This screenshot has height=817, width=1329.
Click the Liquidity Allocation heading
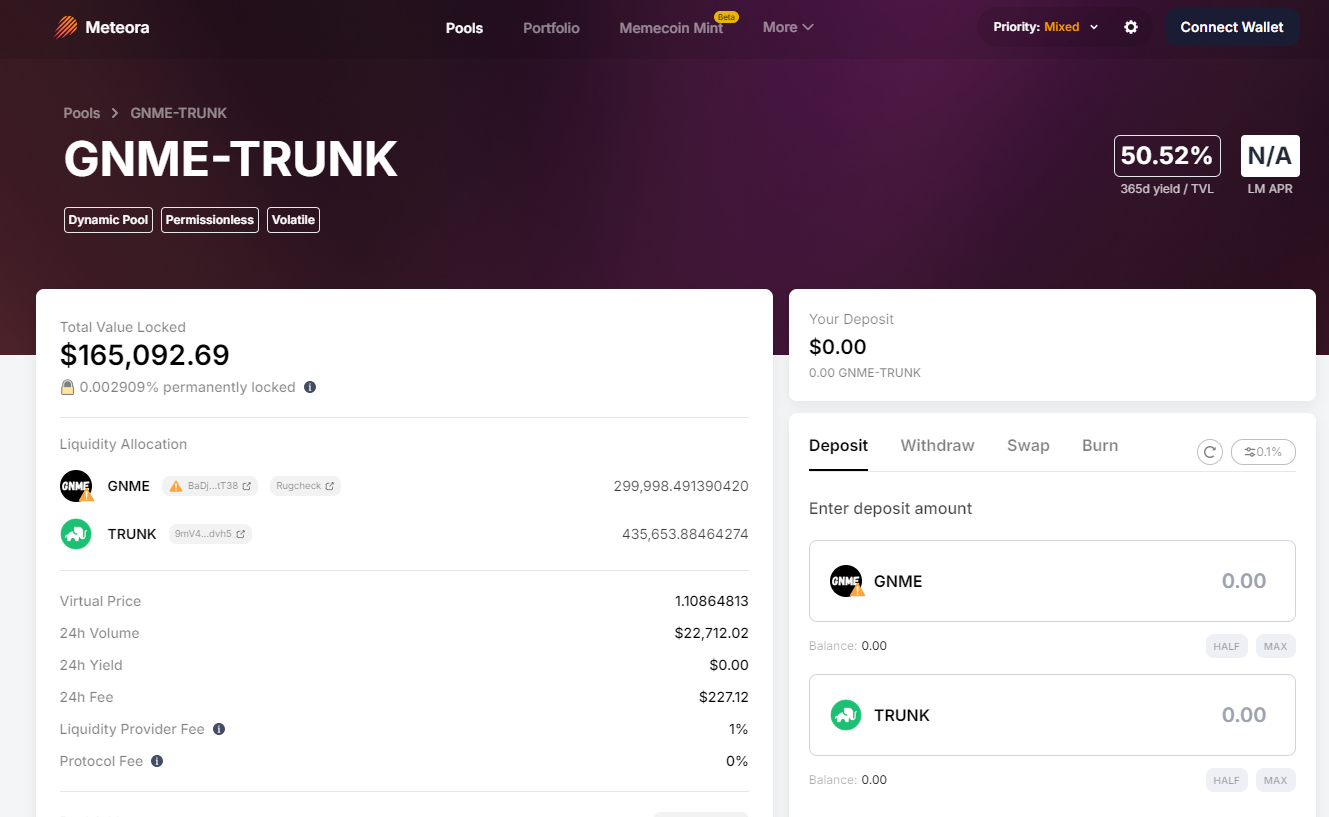click(x=123, y=444)
